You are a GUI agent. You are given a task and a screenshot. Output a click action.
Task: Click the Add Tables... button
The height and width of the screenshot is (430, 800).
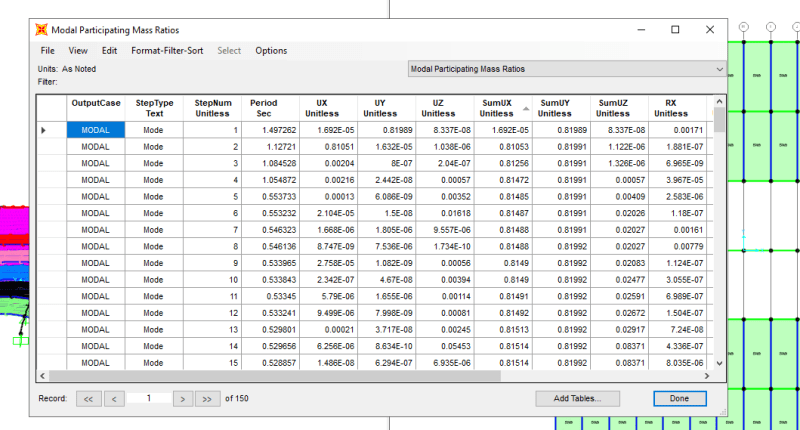pyautogui.click(x=578, y=398)
